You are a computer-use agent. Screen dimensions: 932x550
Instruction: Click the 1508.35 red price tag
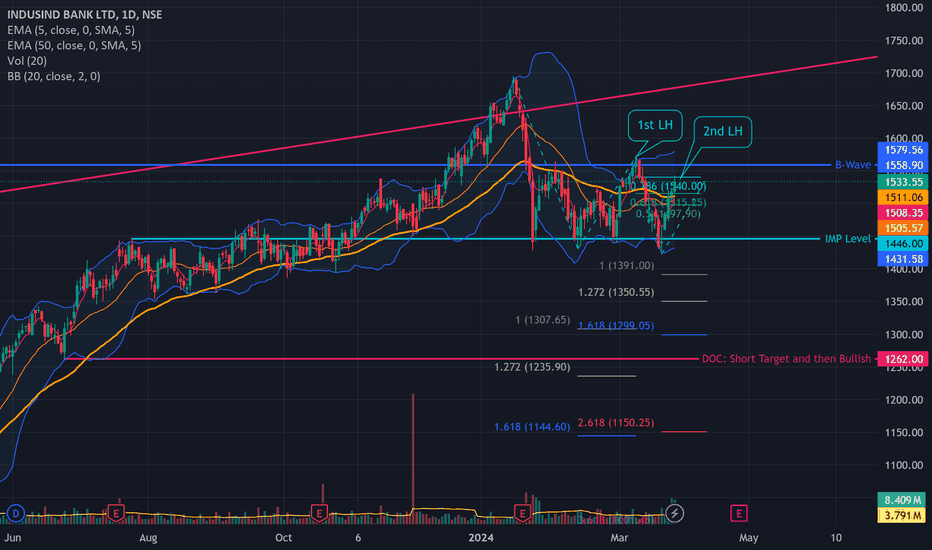[903, 213]
